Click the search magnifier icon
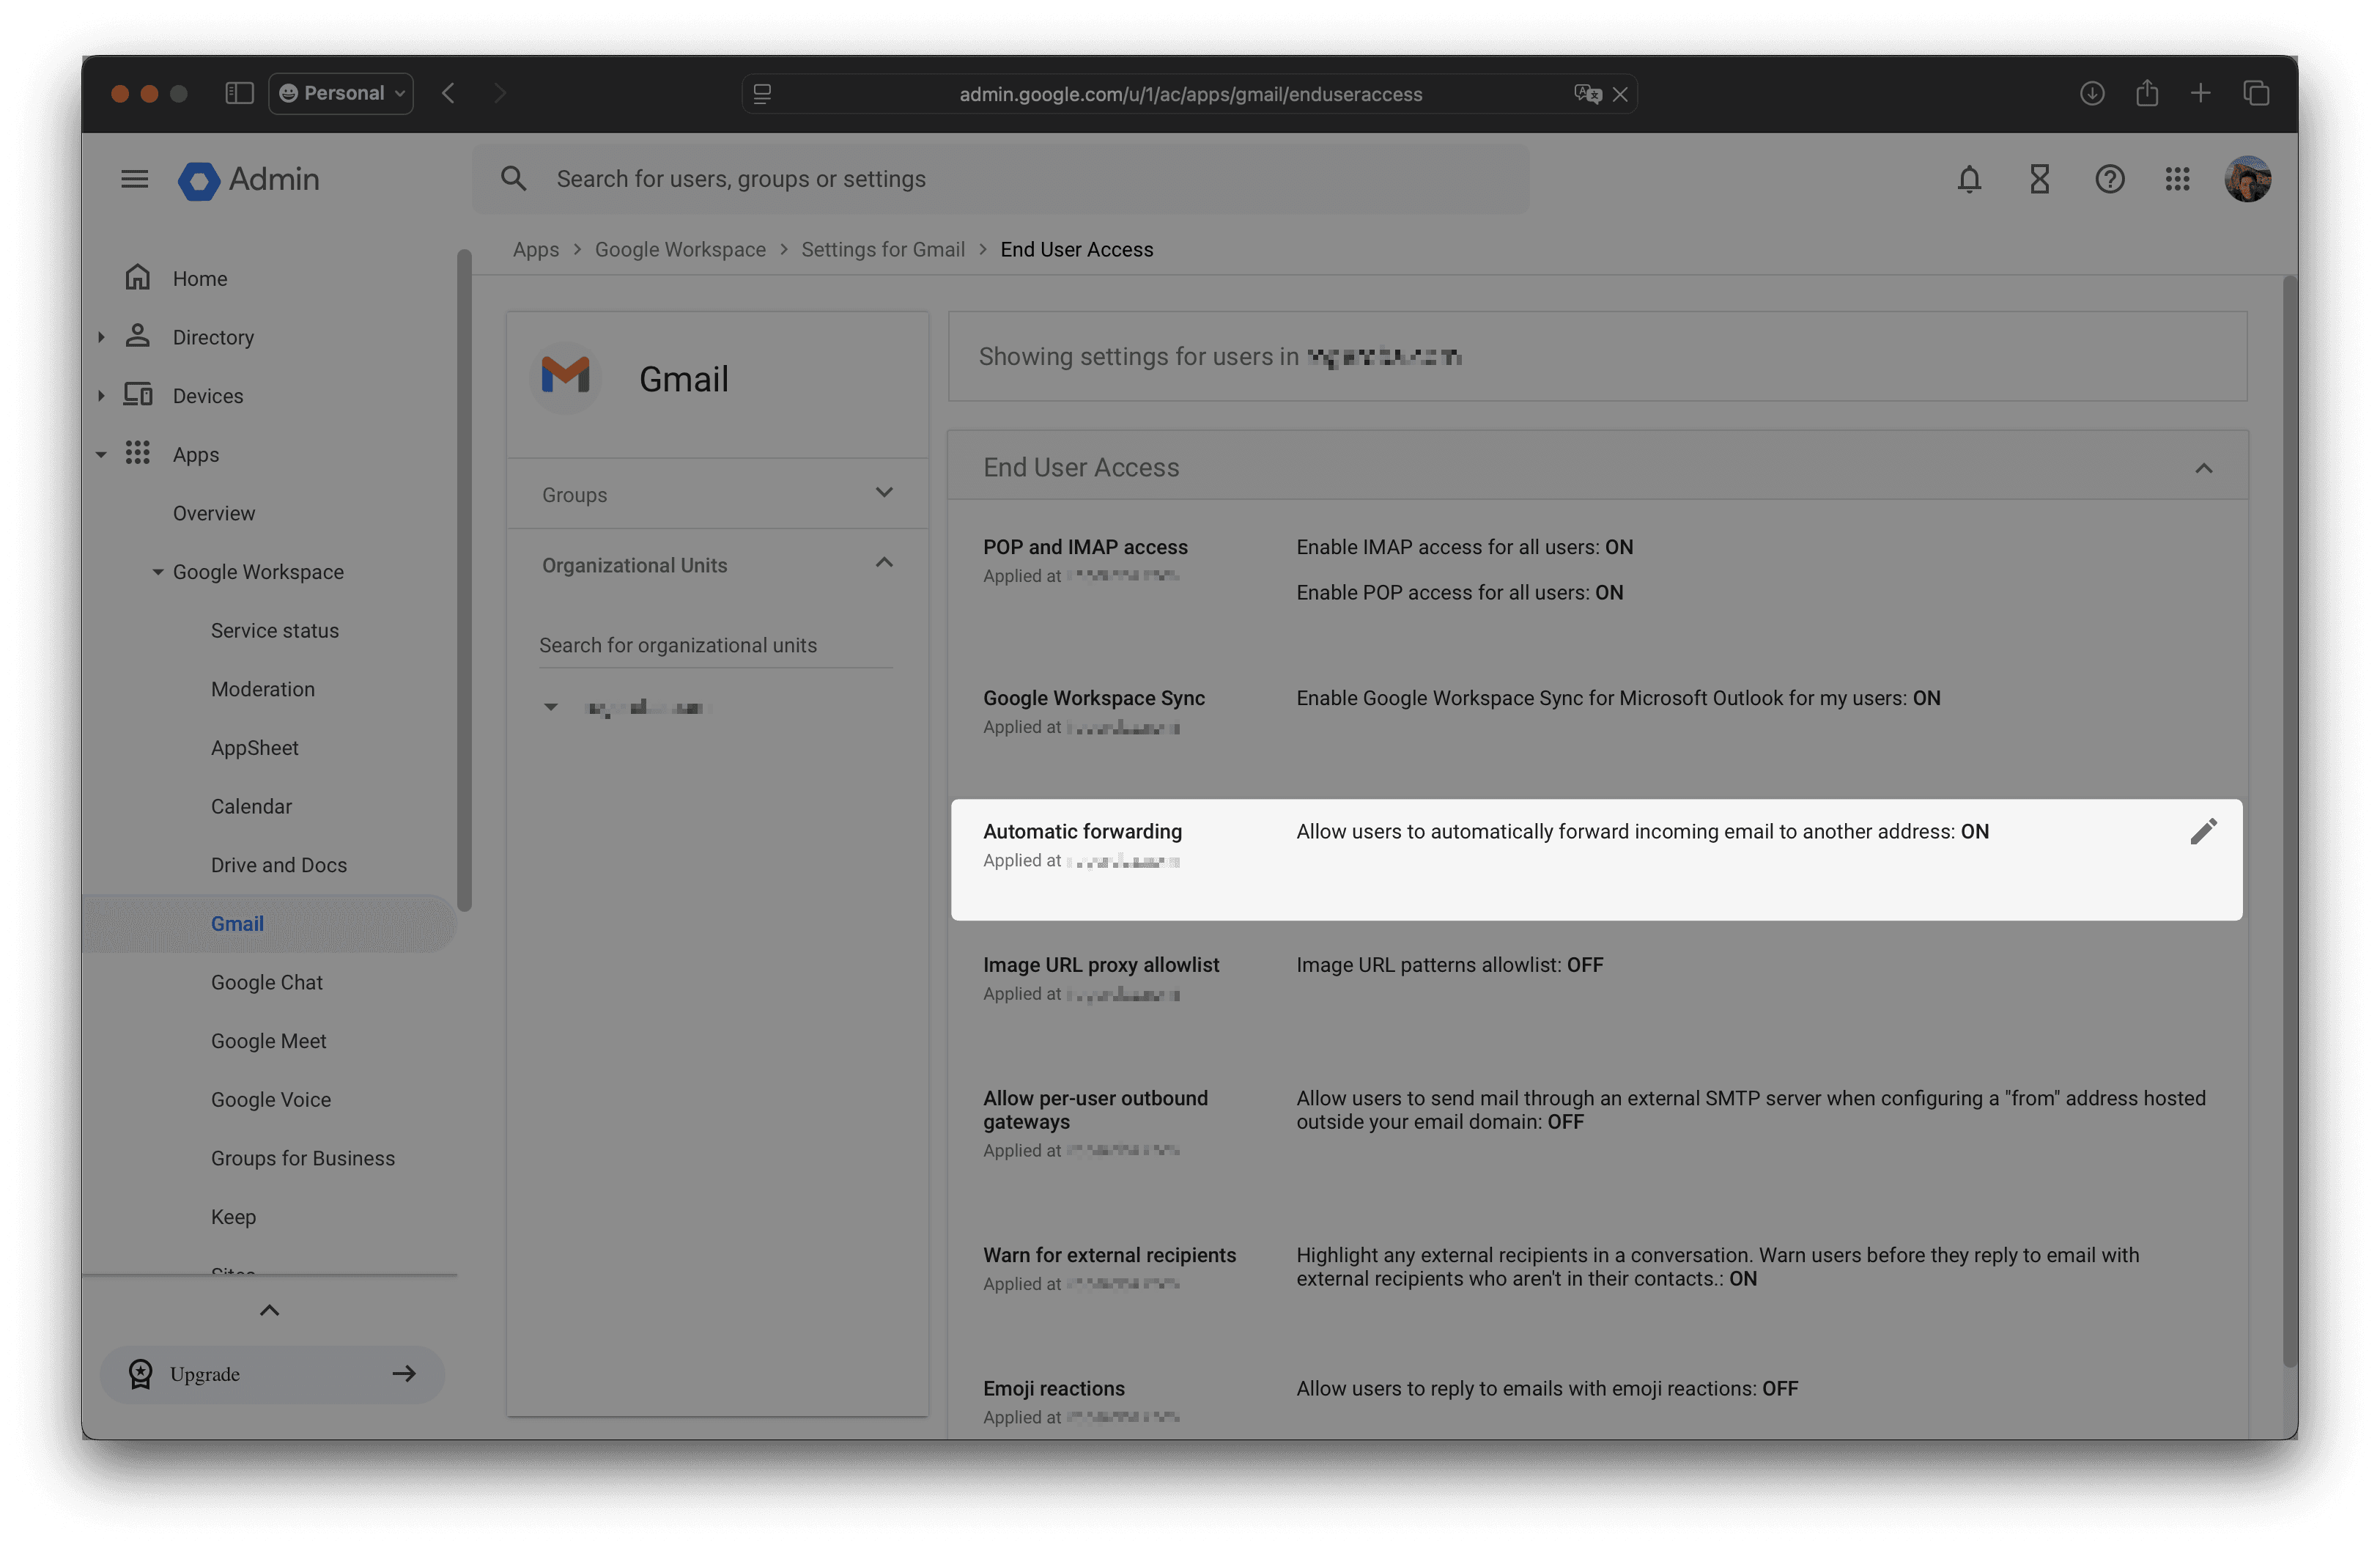2380x1548 pixels. tap(514, 178)
